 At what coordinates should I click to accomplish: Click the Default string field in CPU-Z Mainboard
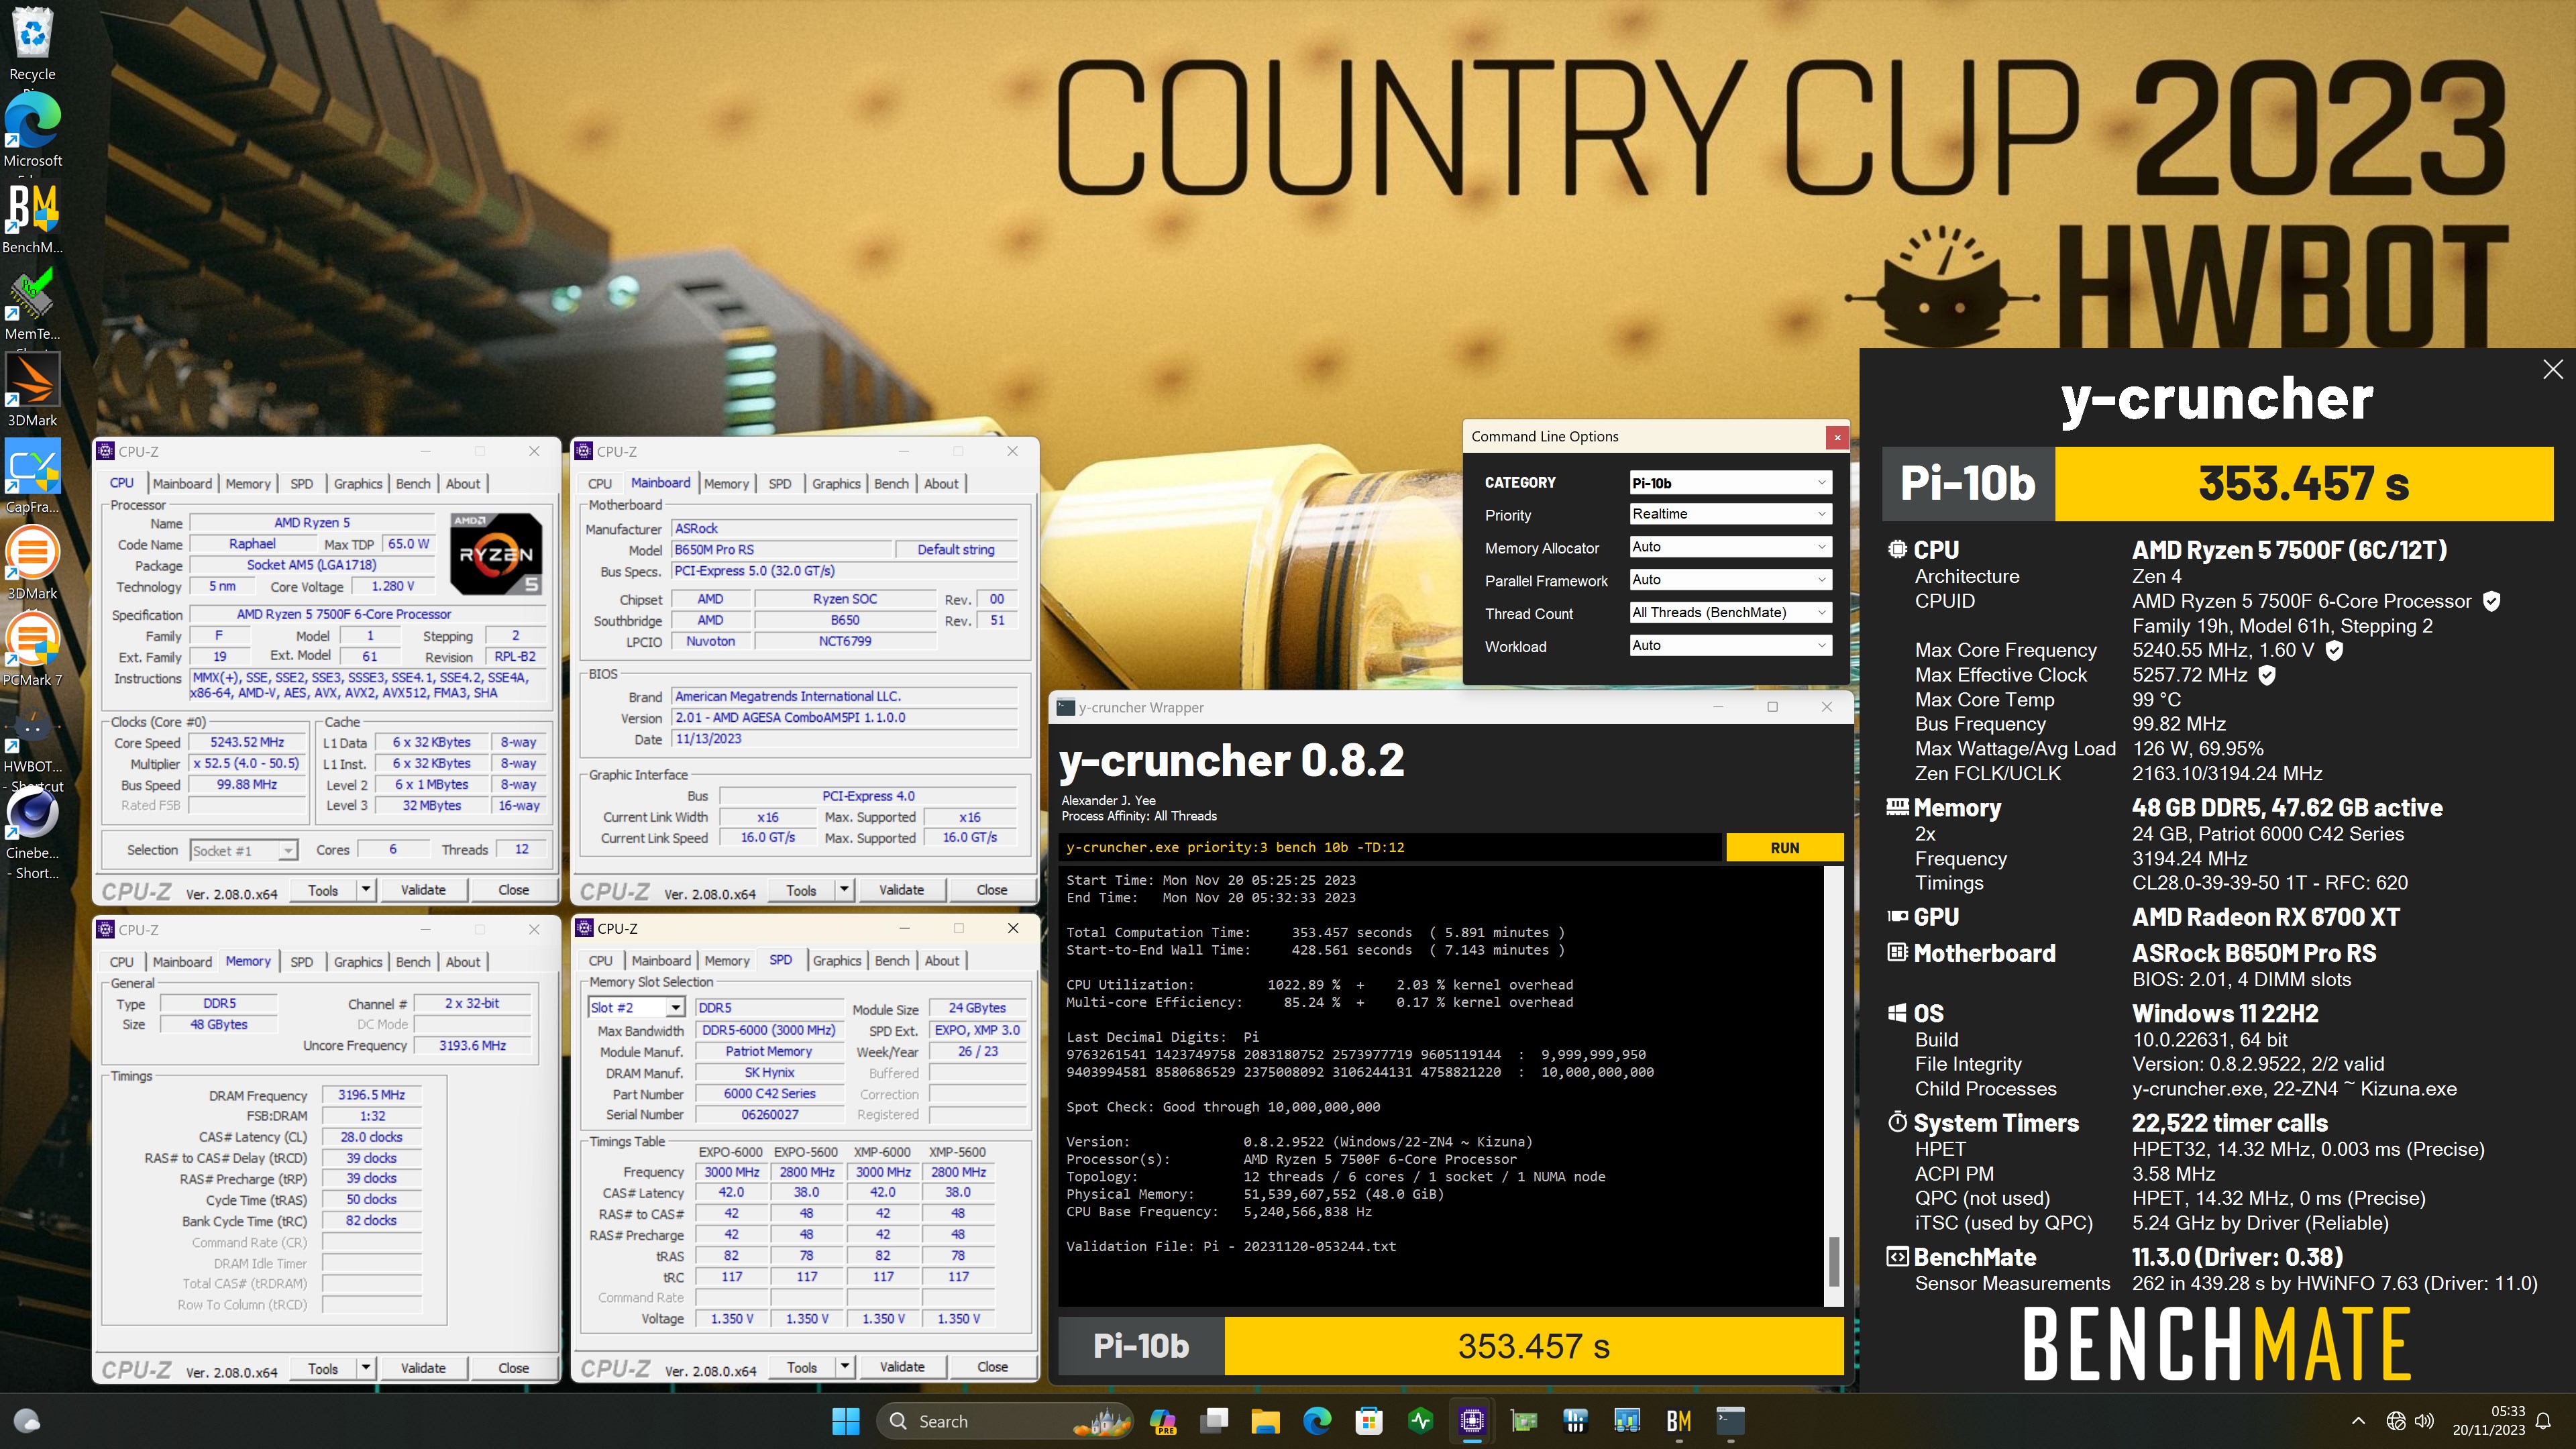pos(955,550)
